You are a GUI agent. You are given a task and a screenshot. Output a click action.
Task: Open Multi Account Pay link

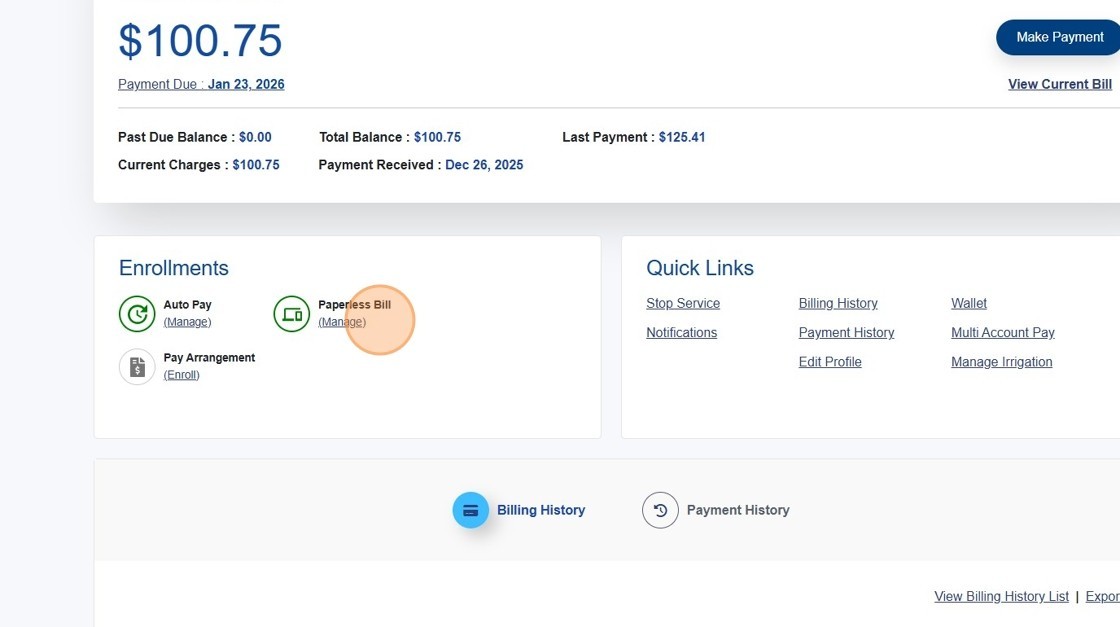[1002, 333]
